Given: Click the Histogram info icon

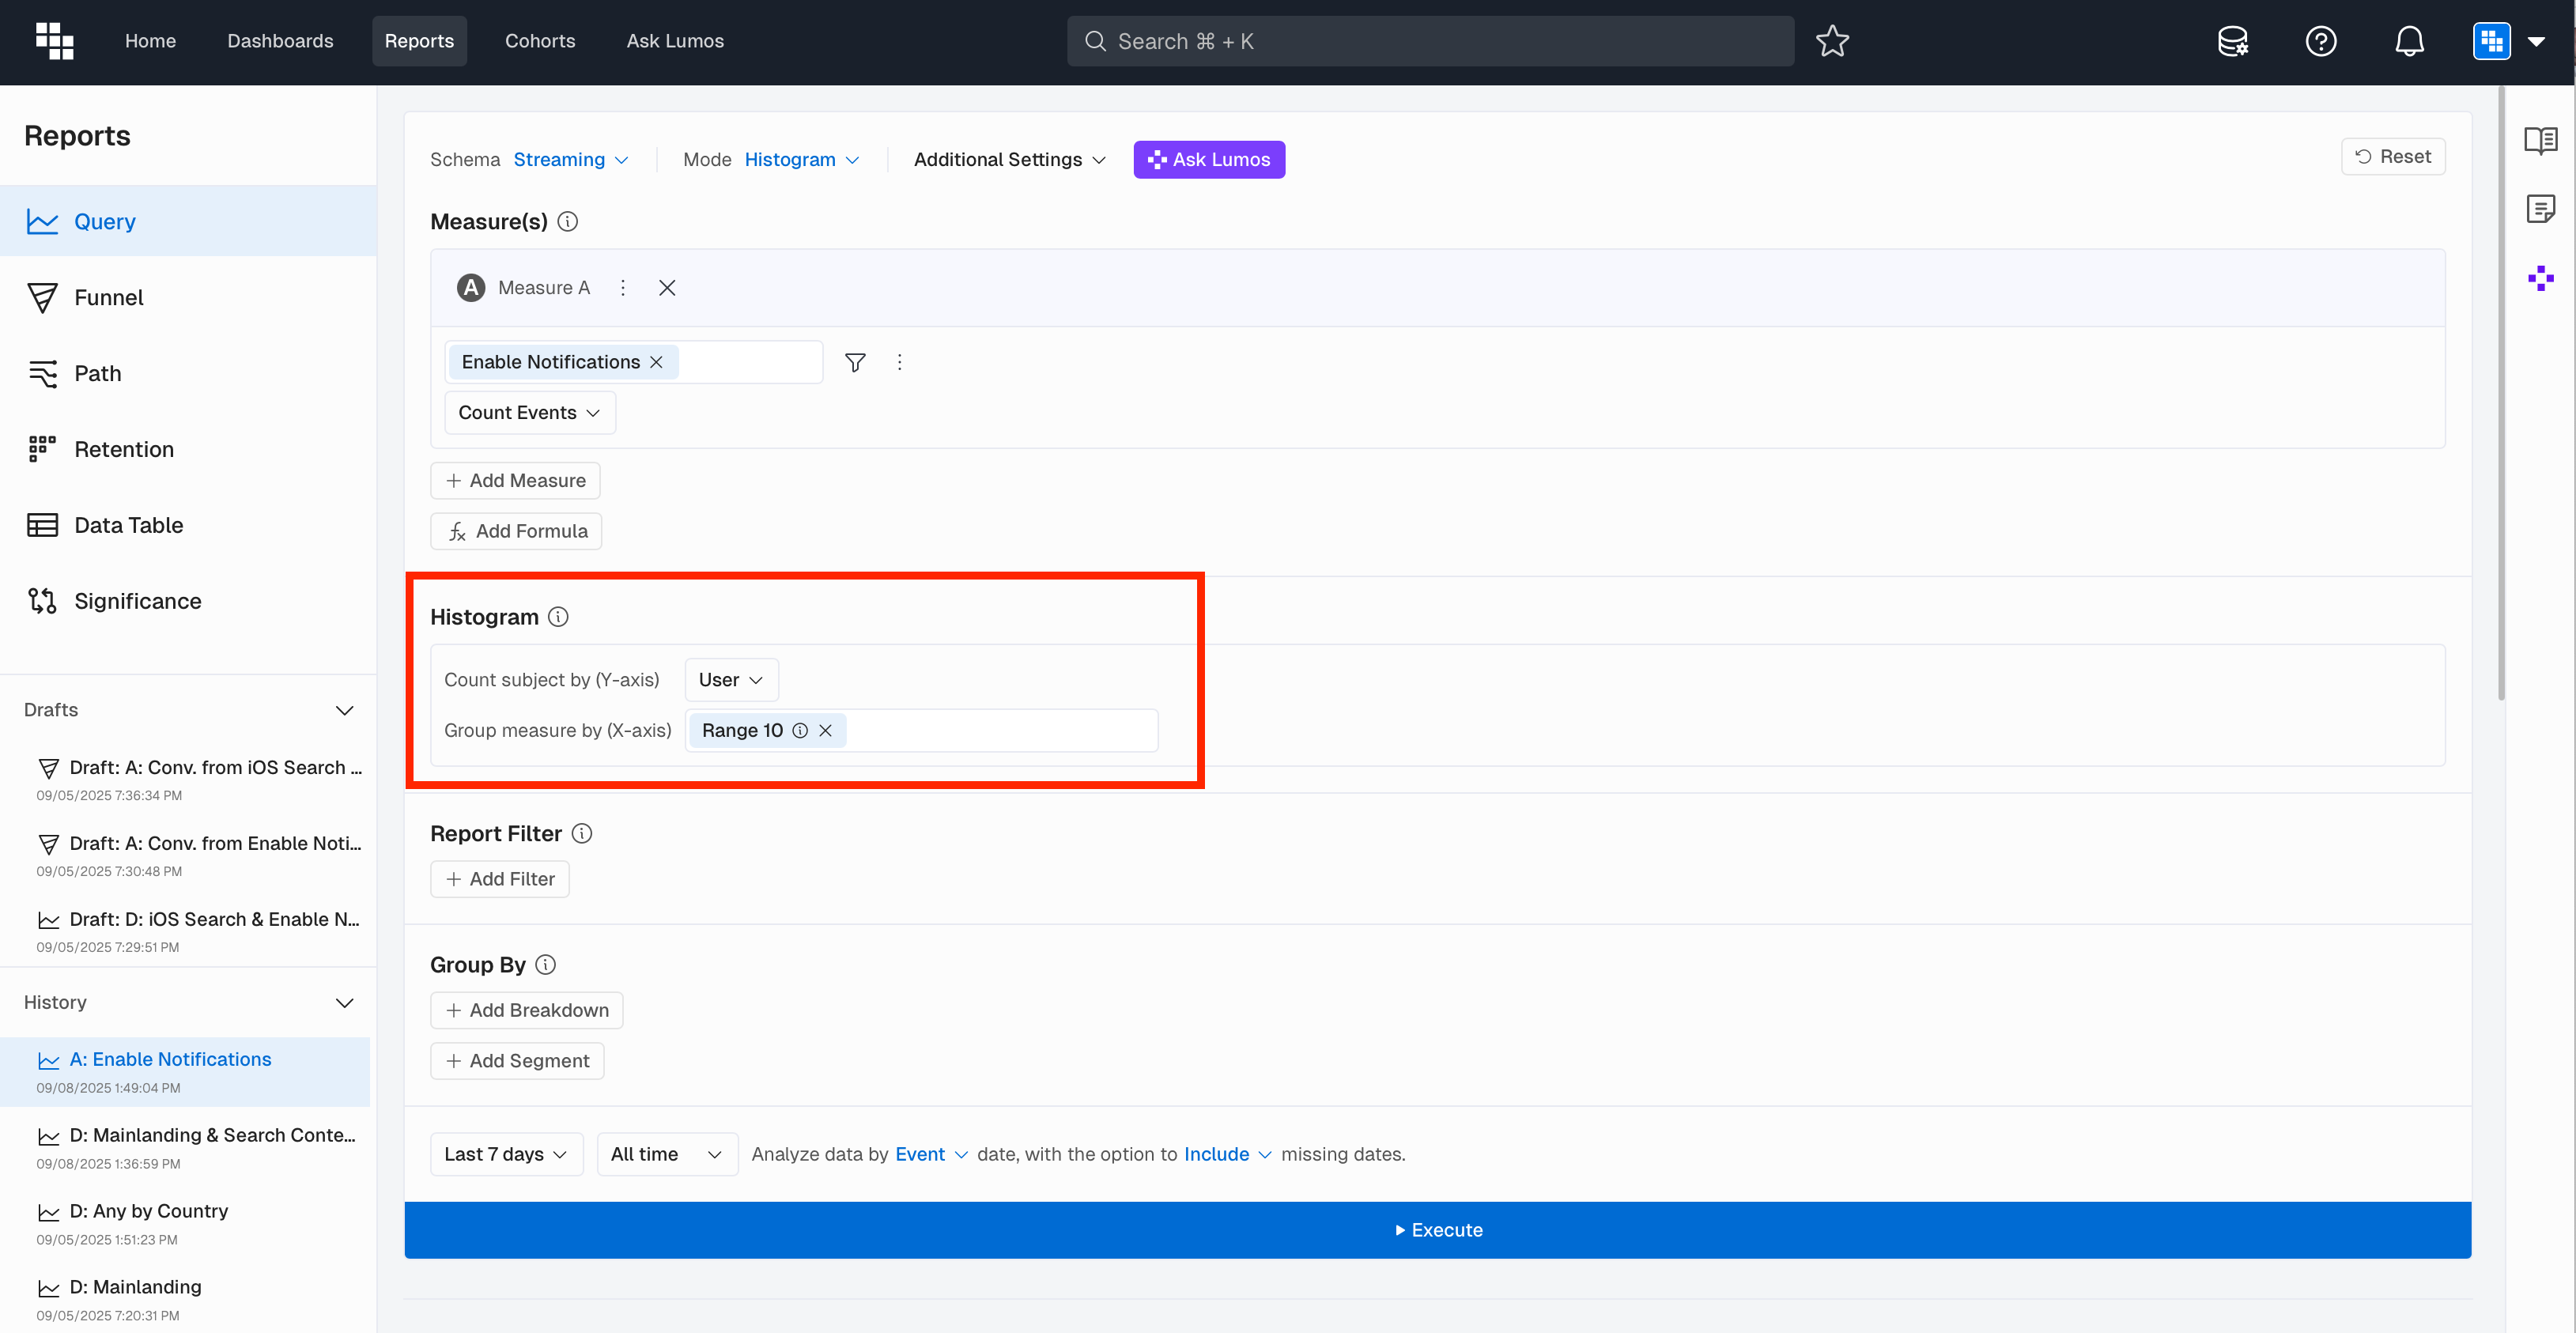Looking at the screenshot, I should pyautogui.click(x=559, y=617).
